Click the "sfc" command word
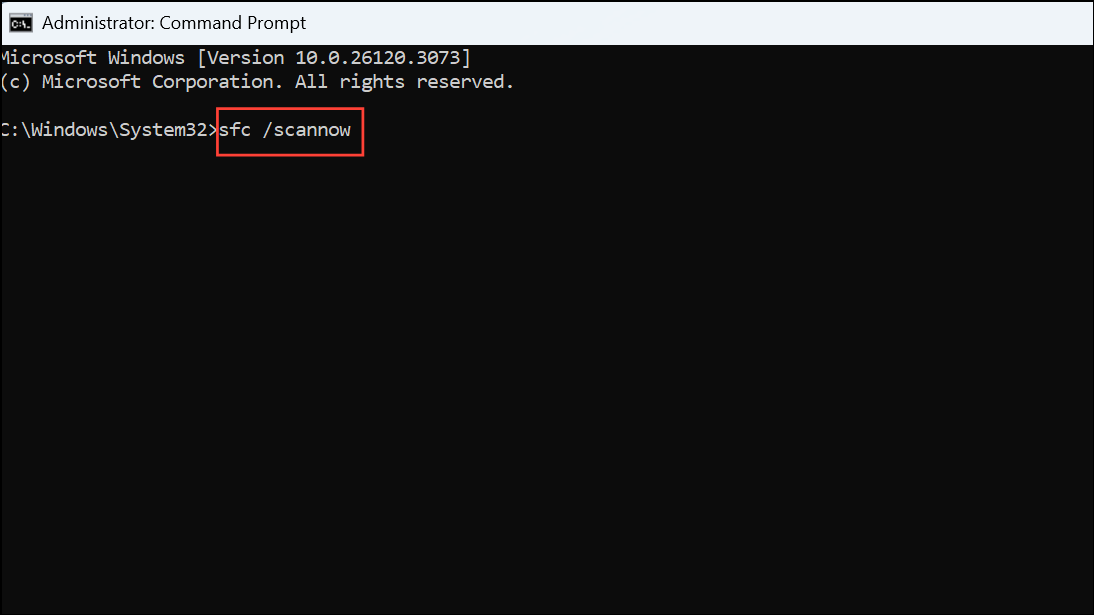The height and width of the screenshot is (615, 1094). [235, 130]
